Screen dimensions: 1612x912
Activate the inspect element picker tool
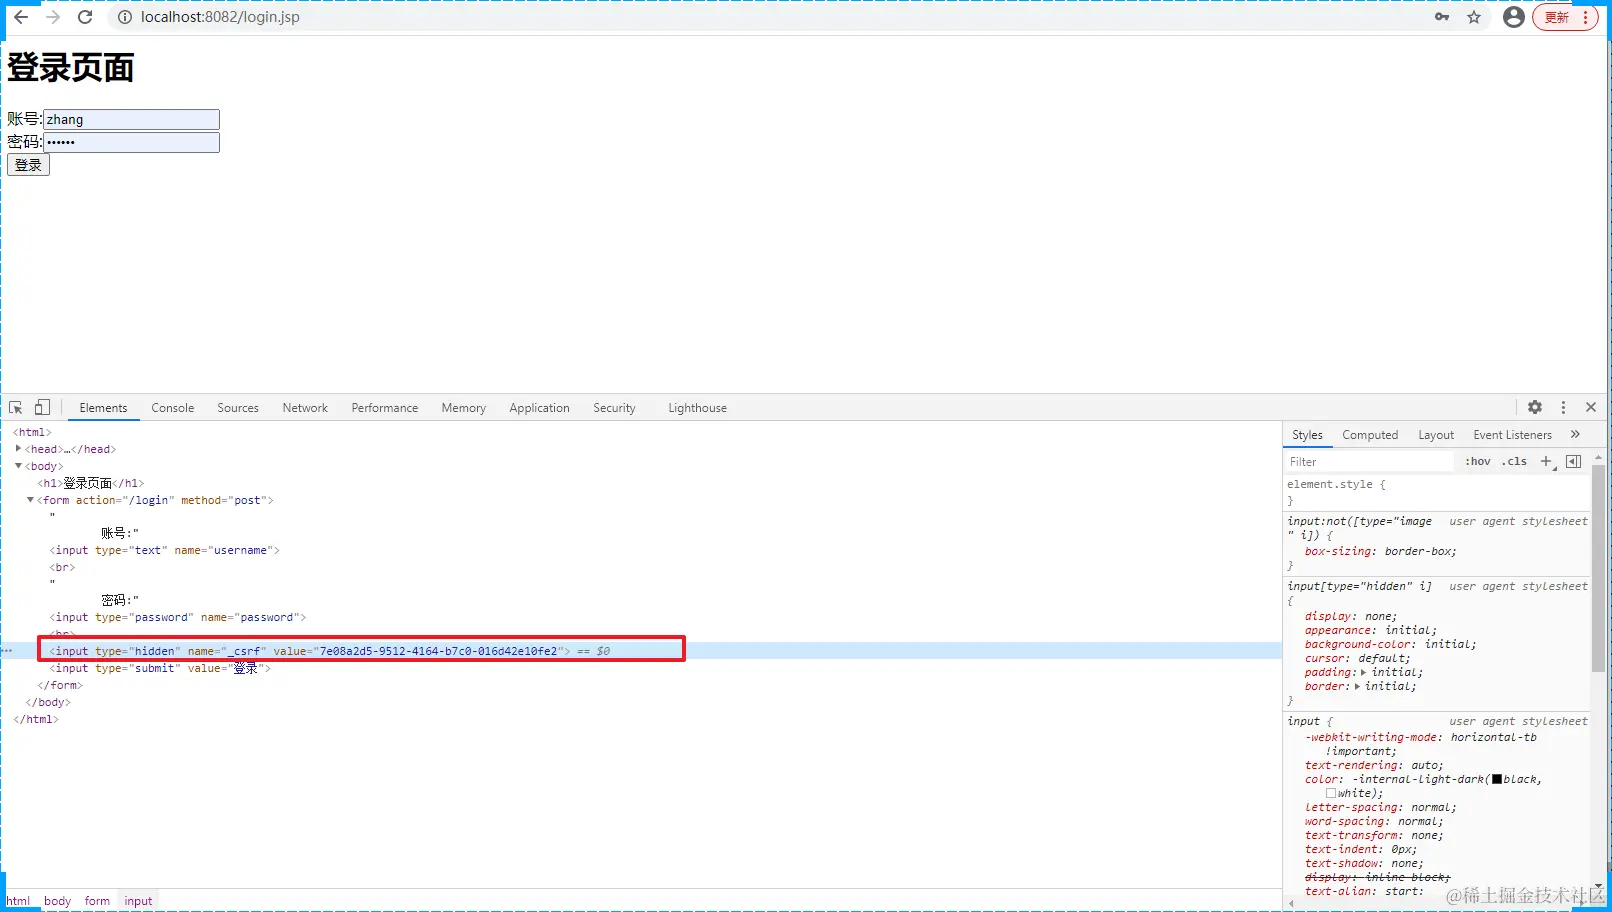[x=16, y=408]
